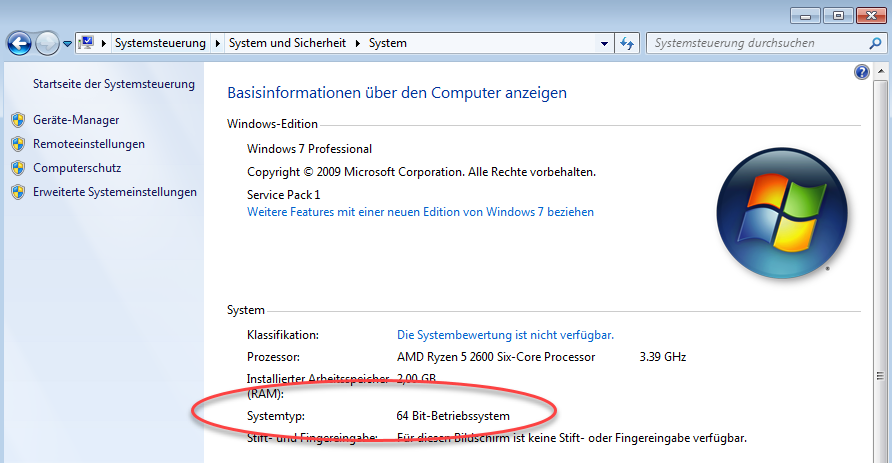The image size is (892, 463).
Task: Click the computer icon in address bar
Action: click(x=87, y=43)
